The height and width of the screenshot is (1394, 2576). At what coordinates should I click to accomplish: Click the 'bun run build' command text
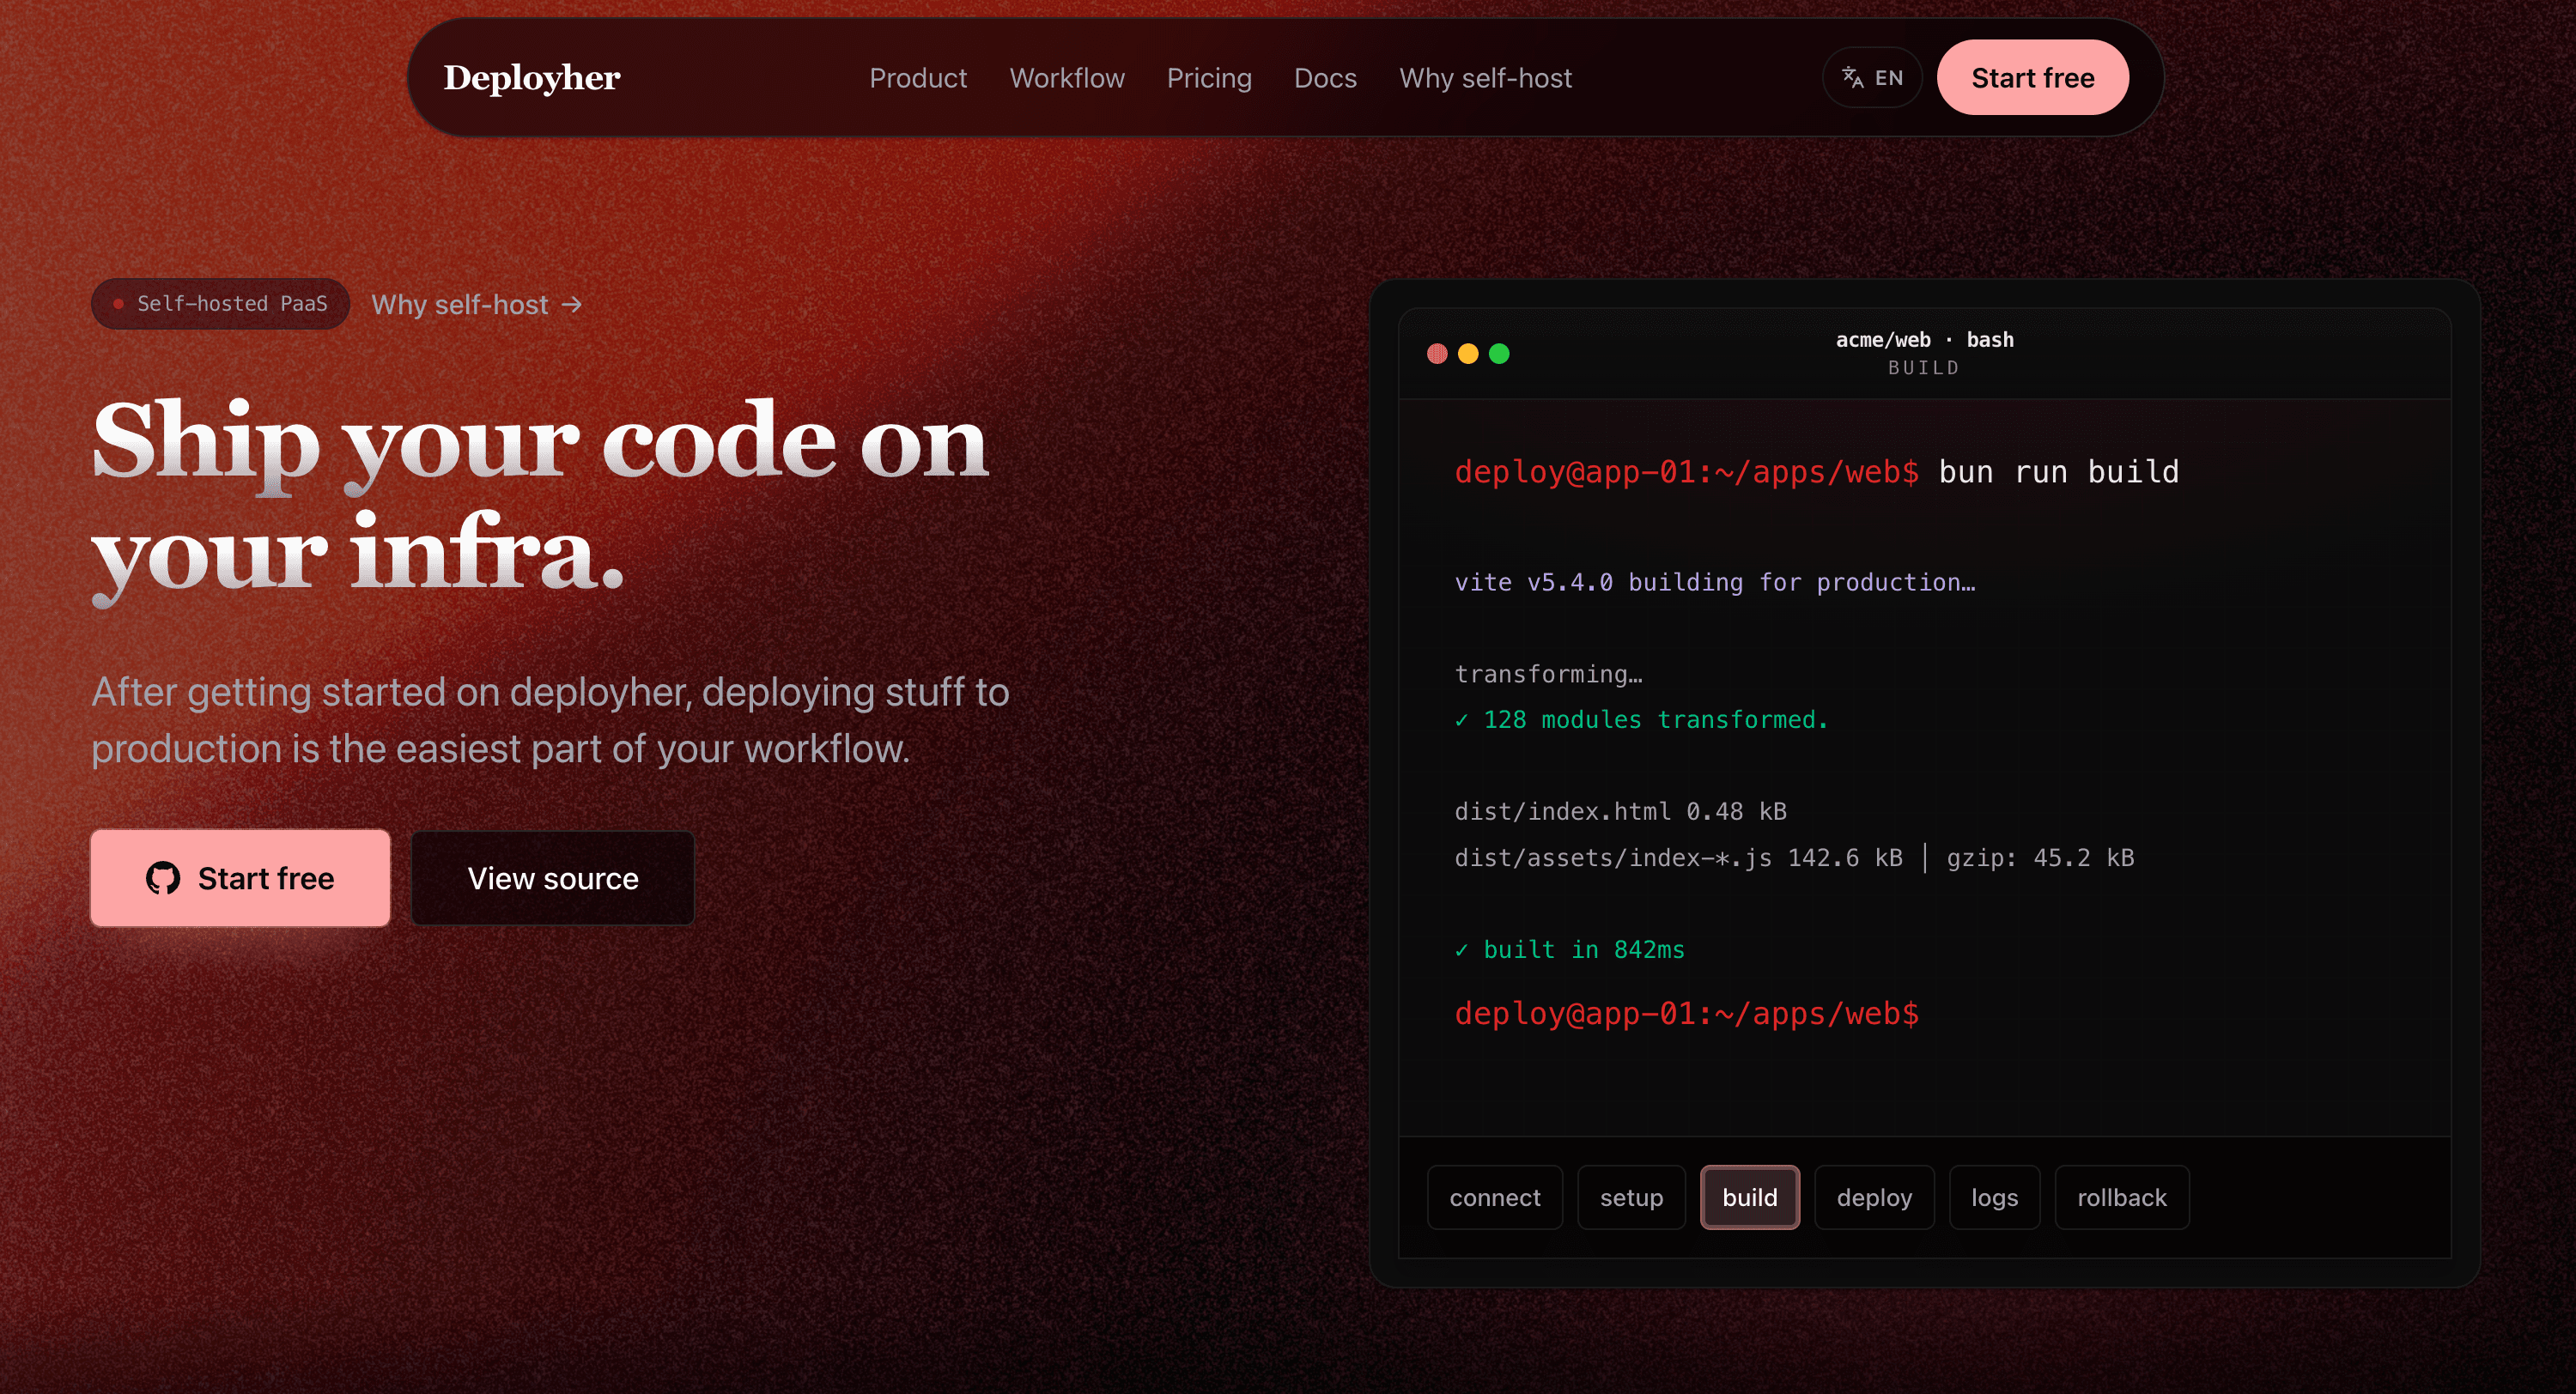click(x=2058, y=472)
